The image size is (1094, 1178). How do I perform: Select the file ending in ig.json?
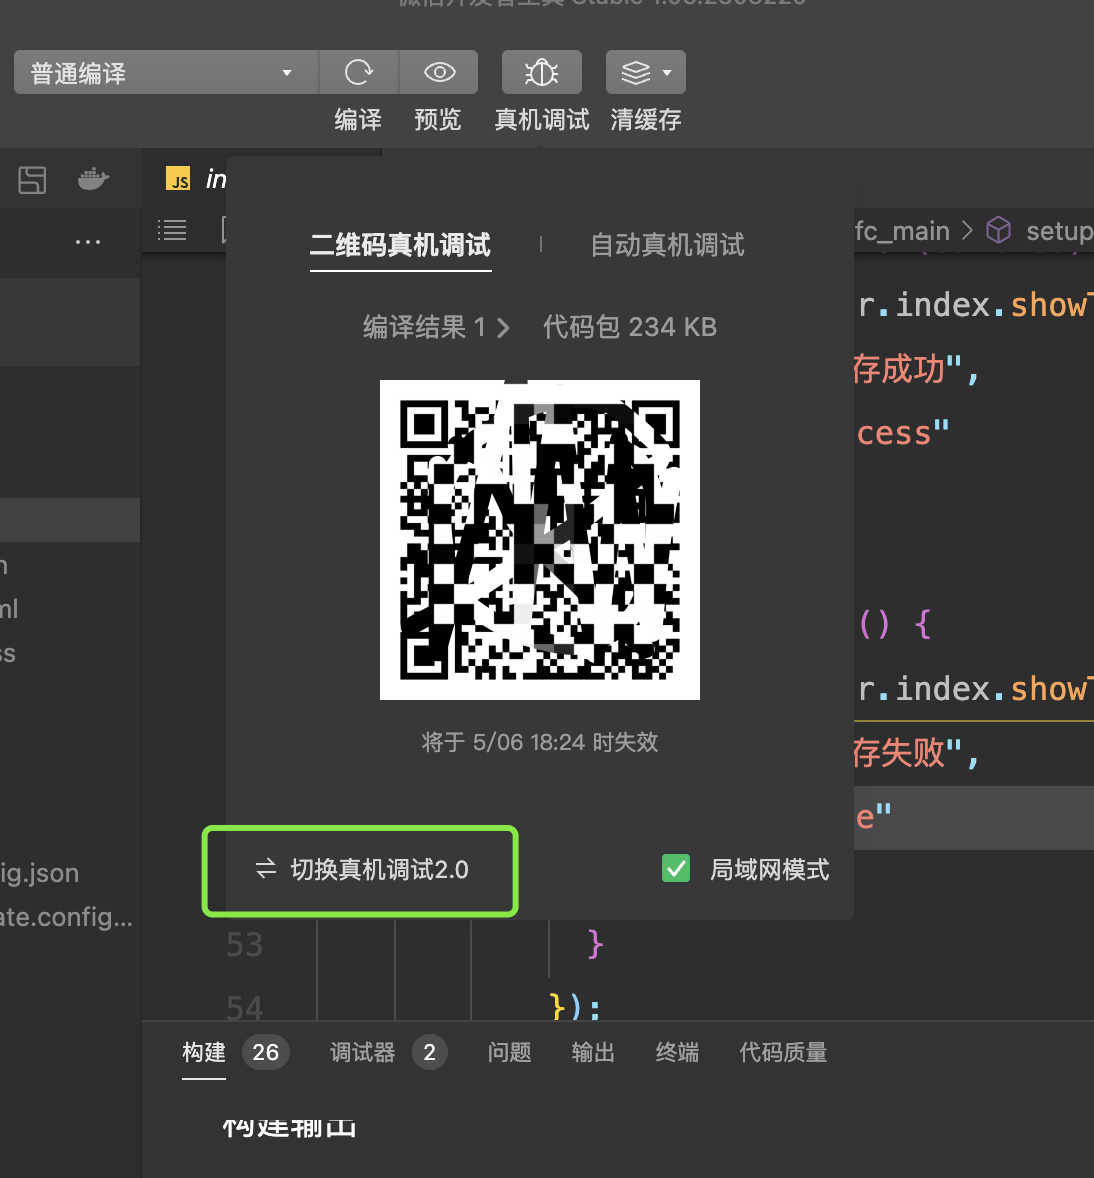pyautogui.click(x=40, y=873)
